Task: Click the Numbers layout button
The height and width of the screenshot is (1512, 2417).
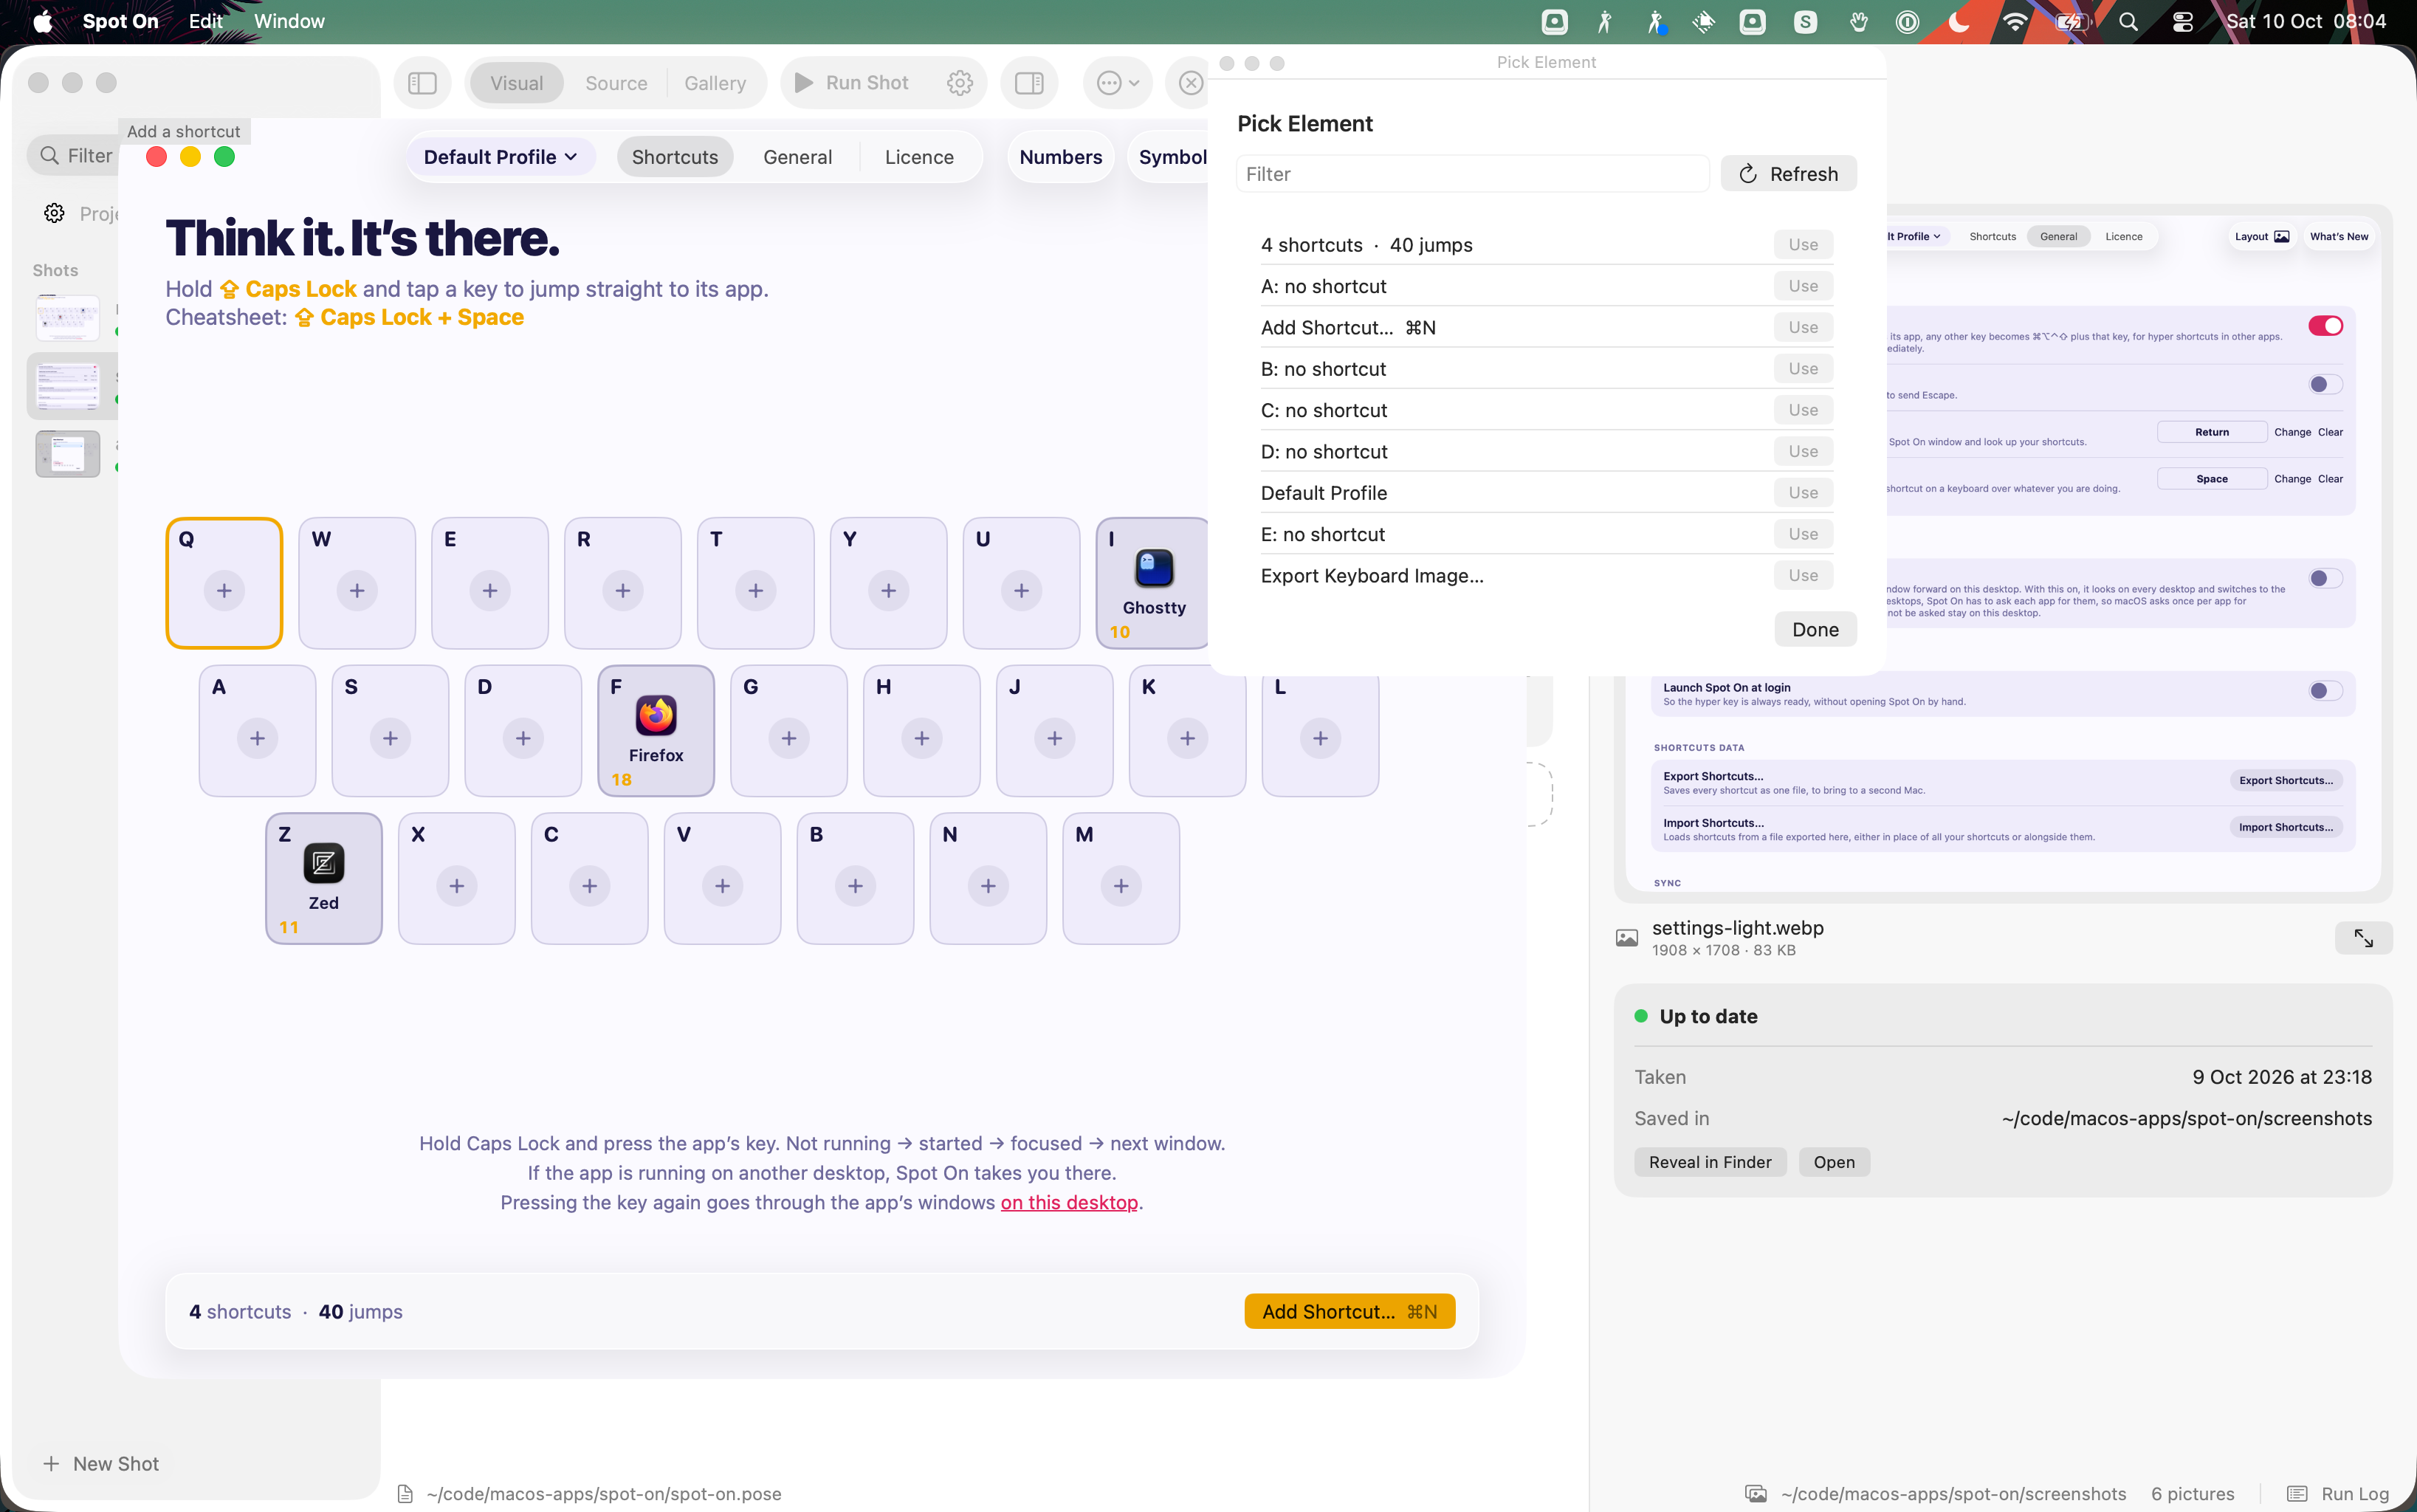Action: [1061, 157]
